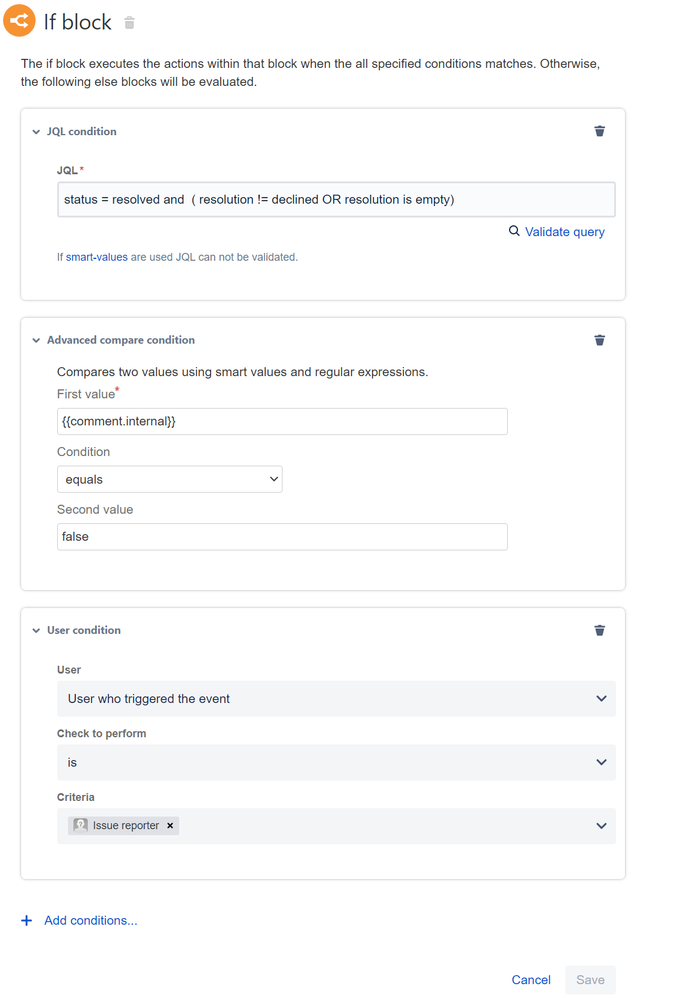
Task: Open the Check to perform dropdown
Action: [x=336, y=763]
